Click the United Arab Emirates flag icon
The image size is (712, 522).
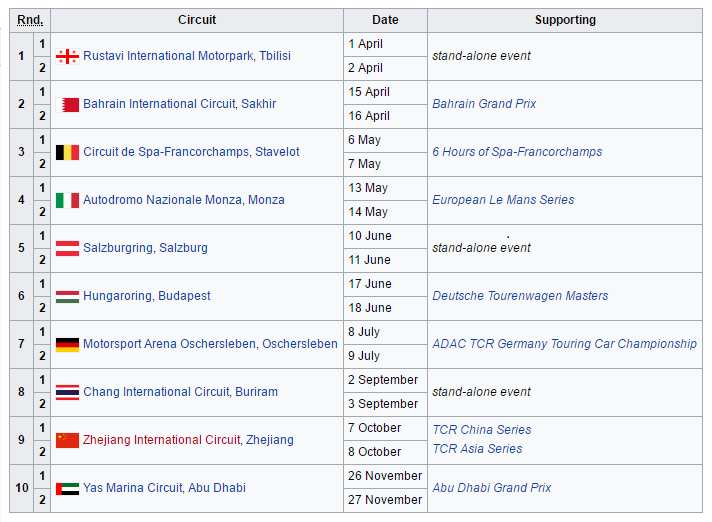pos(67,489)
